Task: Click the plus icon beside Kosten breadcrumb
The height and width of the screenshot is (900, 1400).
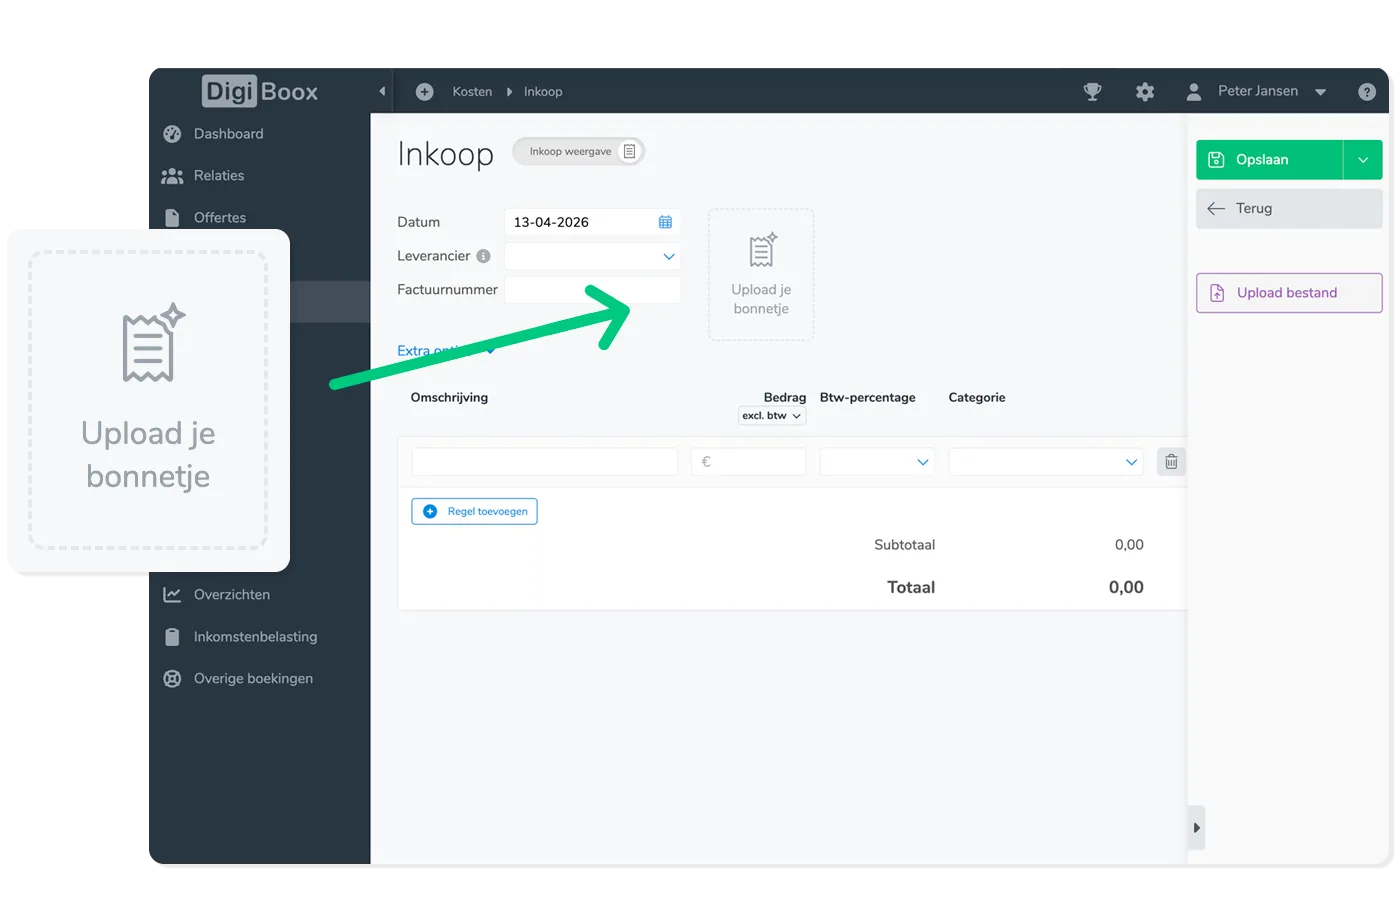Action: click(x=424, y=92)
